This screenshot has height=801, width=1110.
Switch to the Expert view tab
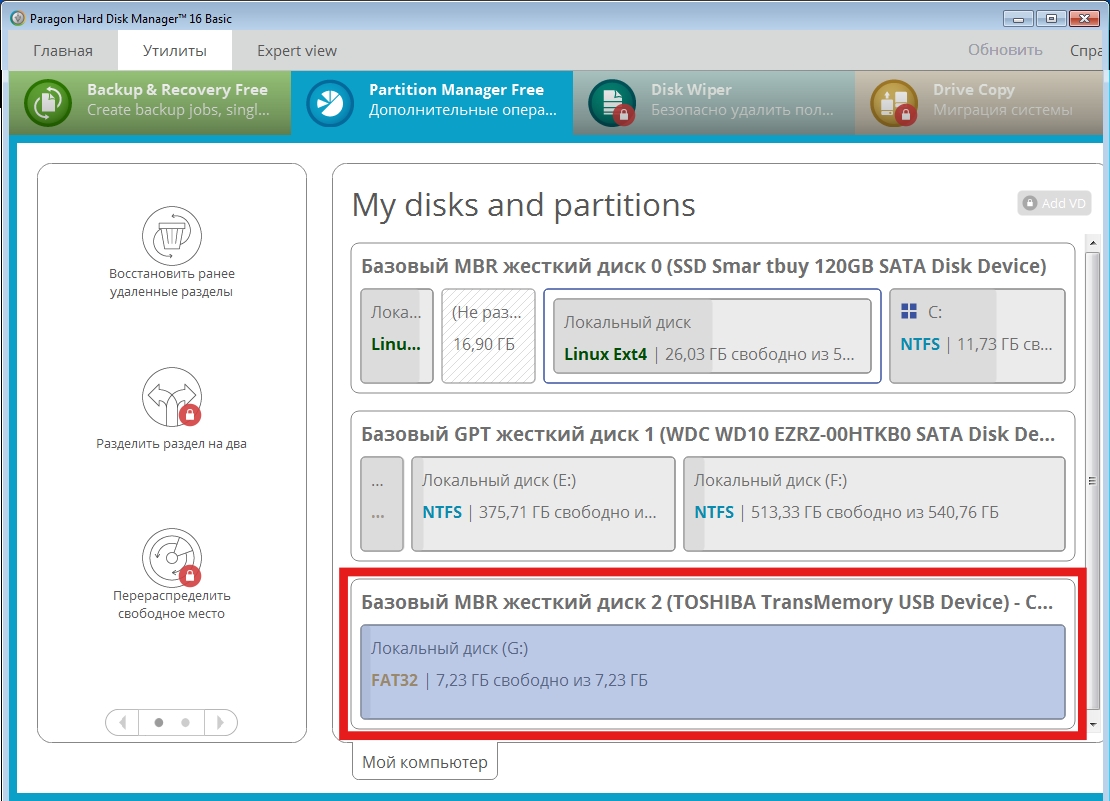pos(297,50)
